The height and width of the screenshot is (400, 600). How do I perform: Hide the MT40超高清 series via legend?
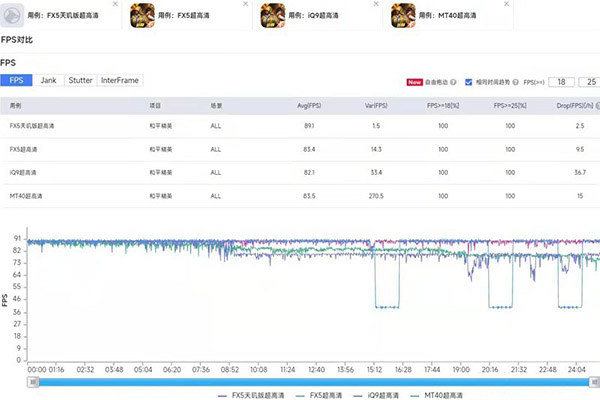click(x=447, y=394)
